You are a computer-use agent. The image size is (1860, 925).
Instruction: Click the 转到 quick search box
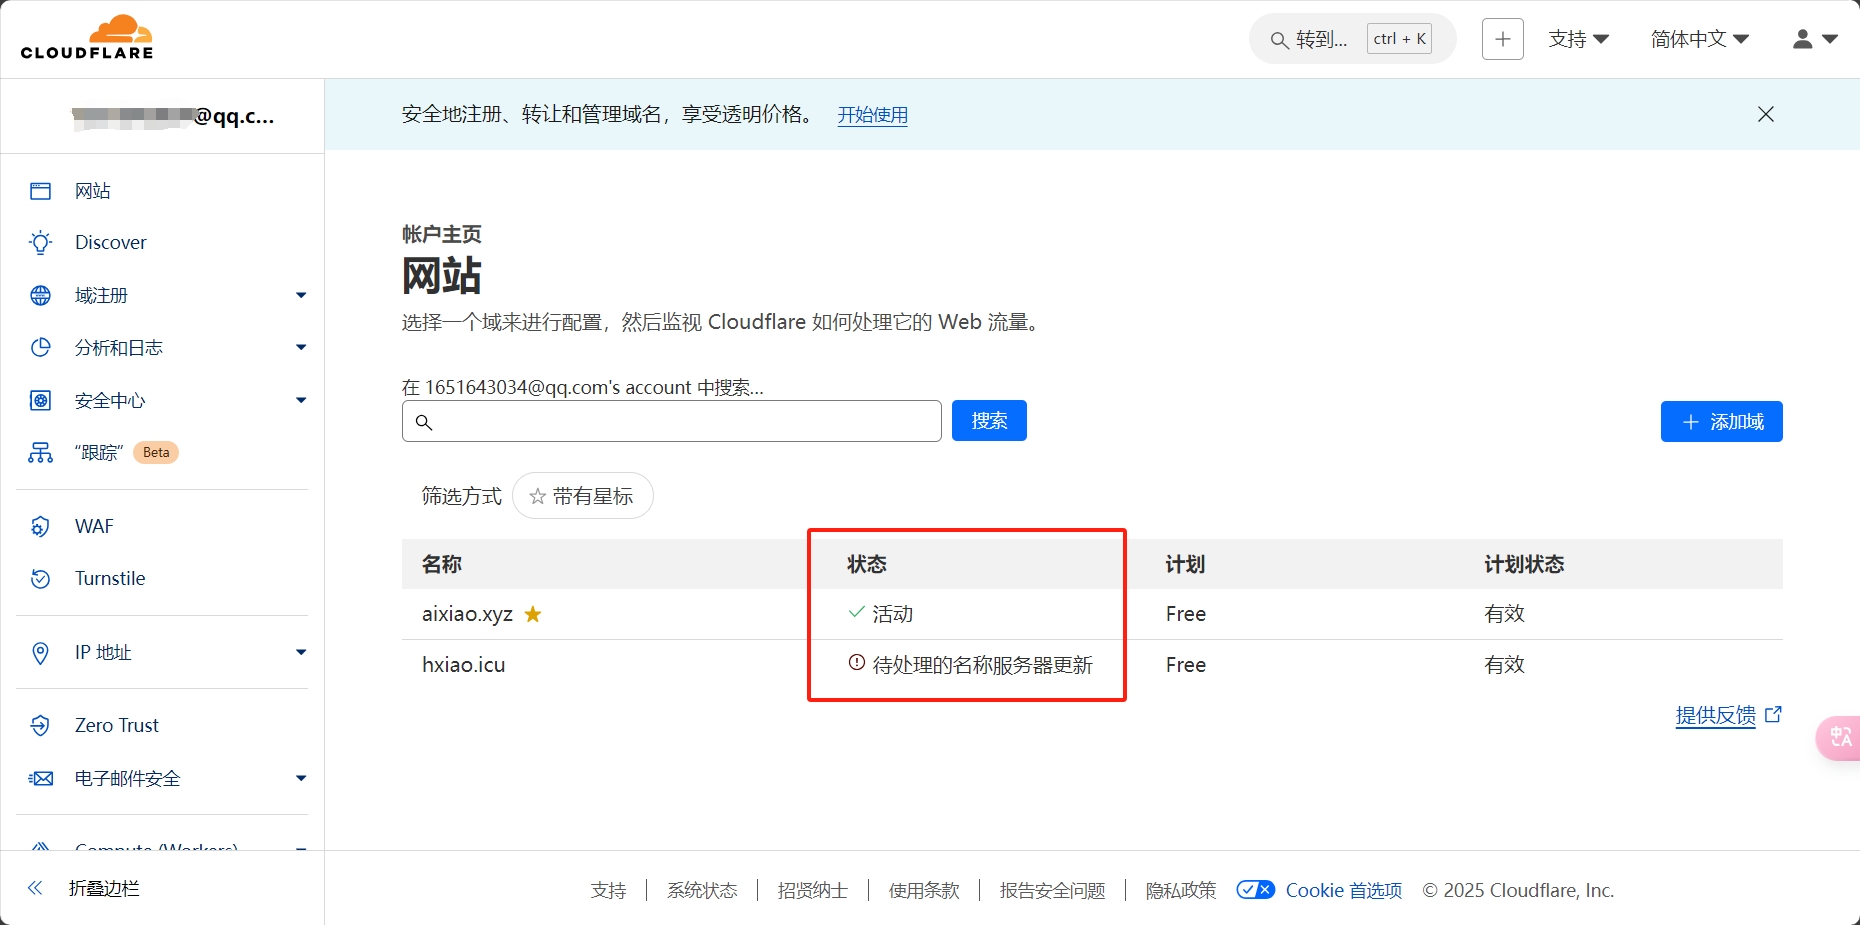tap(1352, 39)
